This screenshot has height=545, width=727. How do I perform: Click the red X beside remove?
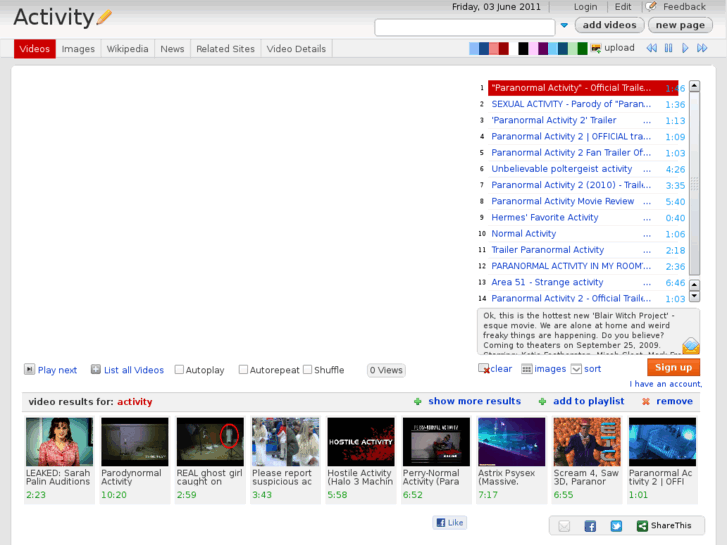point(645,402)
